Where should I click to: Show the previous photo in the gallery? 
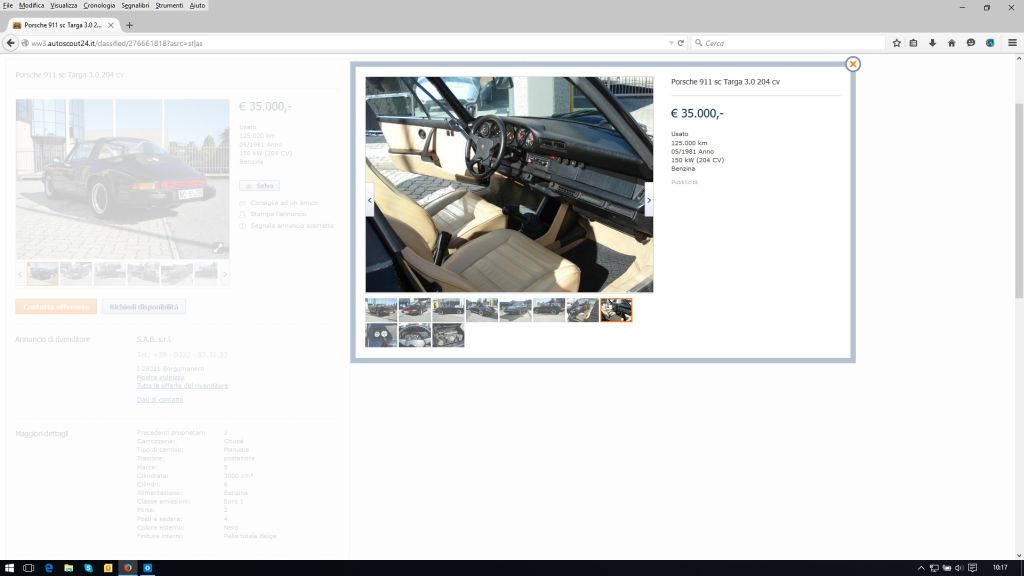click(370, 200)
